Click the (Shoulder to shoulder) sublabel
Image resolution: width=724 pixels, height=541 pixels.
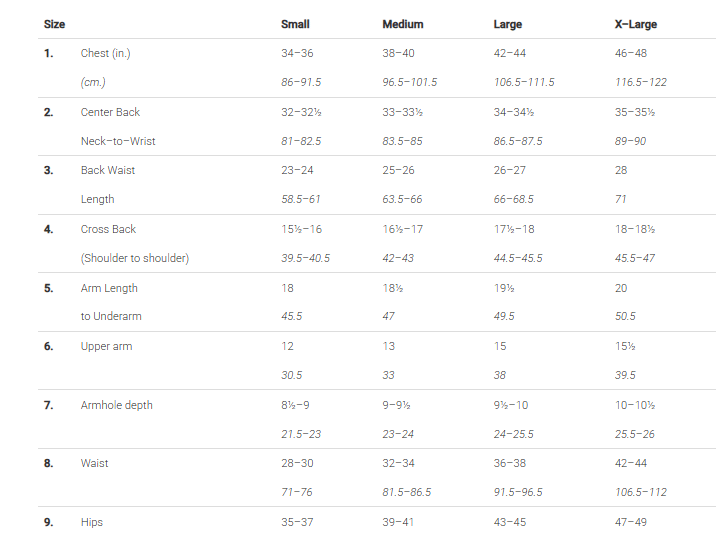click(x=135, y=258)
